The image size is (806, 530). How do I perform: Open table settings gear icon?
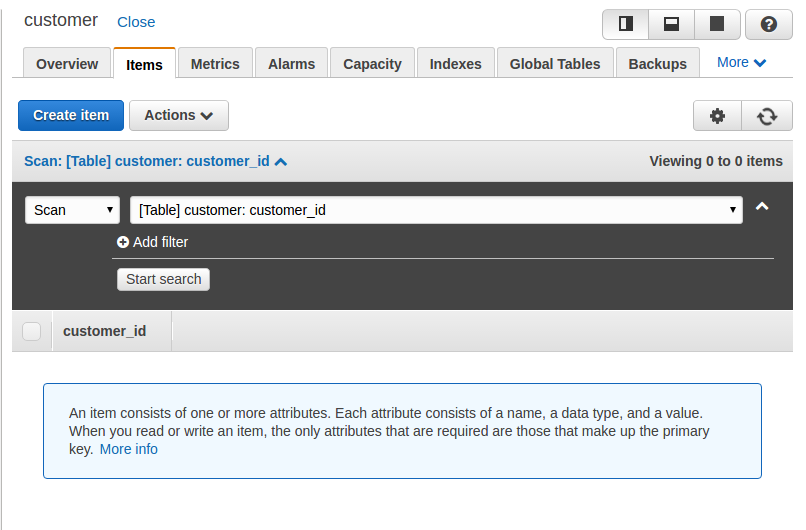[x=717, y=116]
